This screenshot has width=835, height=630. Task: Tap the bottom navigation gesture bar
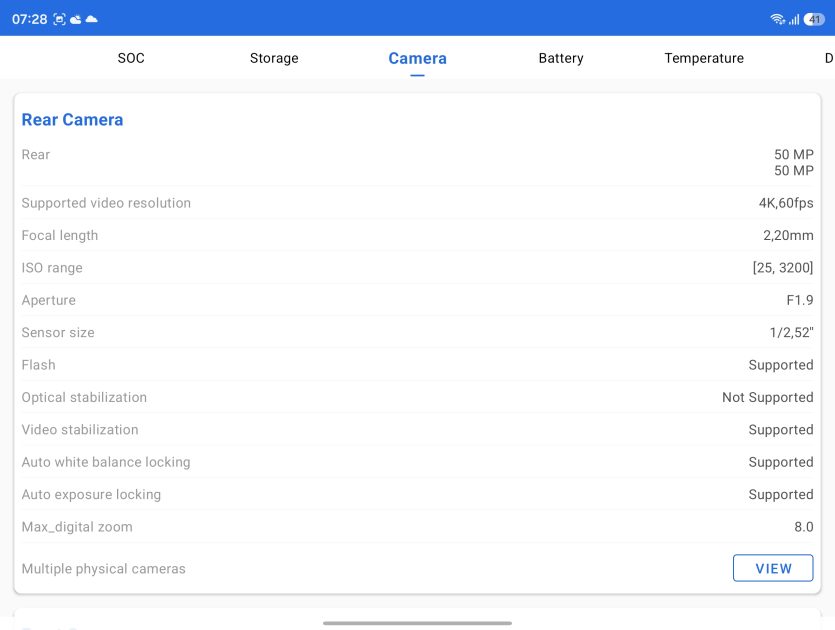pyautogui.click(x=418, y=623)
